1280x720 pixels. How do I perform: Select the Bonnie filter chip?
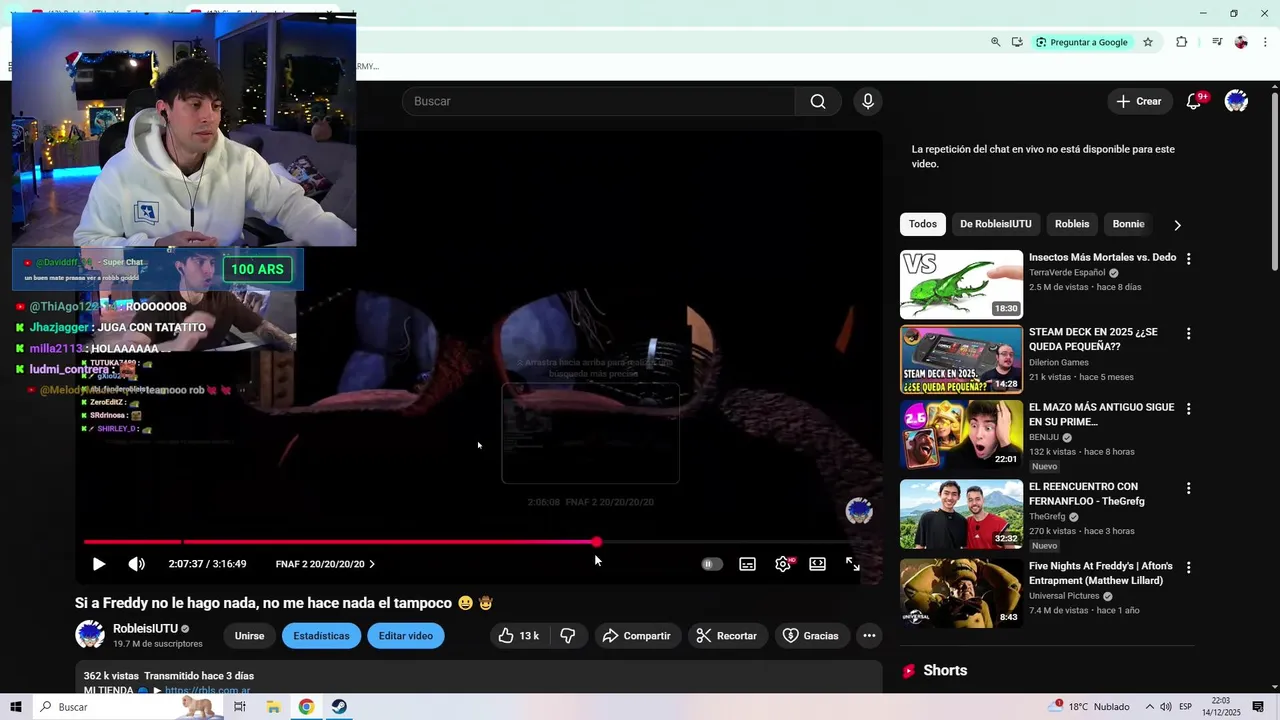pyautogui.click(x=1128, y=224)
